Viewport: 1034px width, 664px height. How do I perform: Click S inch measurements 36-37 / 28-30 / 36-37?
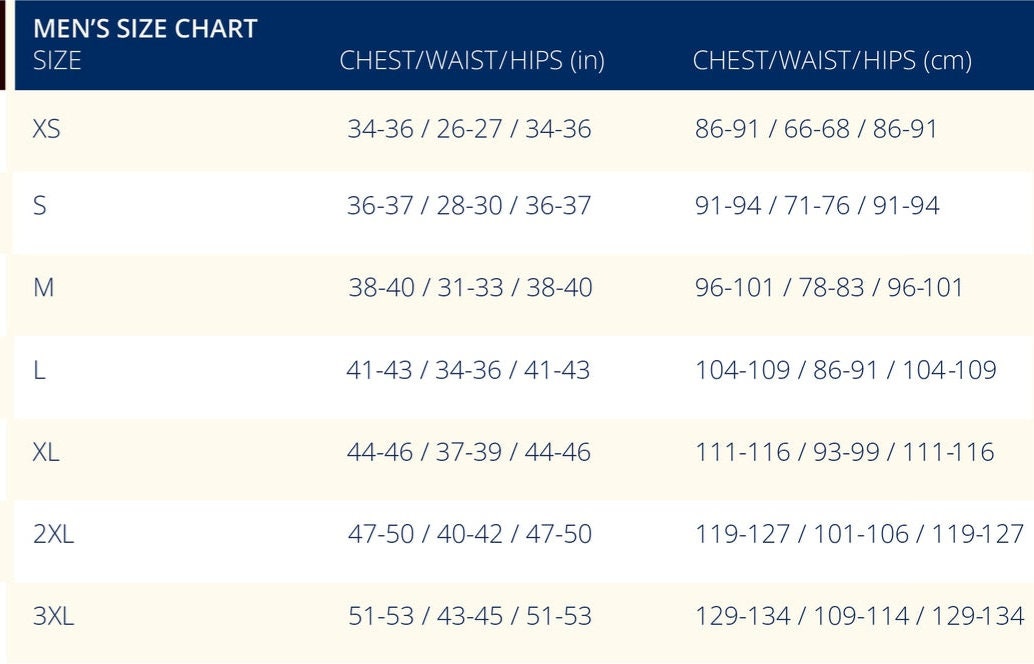tap(470, 205)
